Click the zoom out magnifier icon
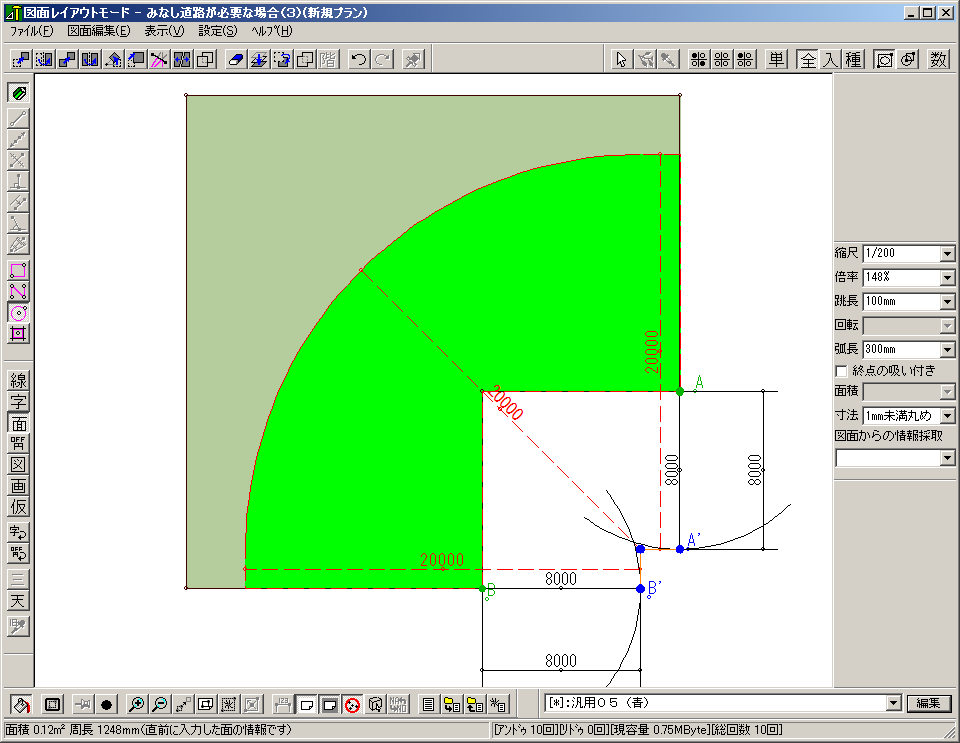Screen dimensions: 960x743 [160, 704]
